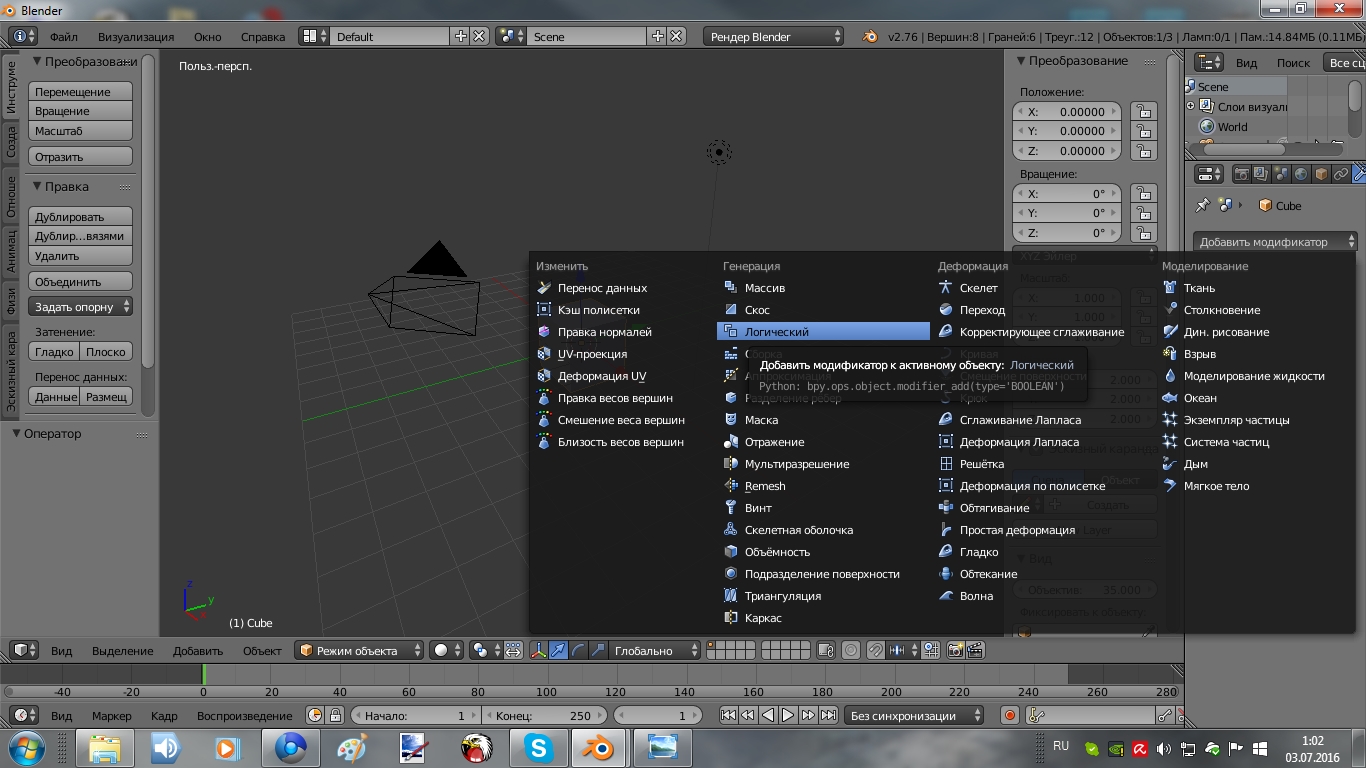Open the 'Справка' help menu
1366x768 pixels.
[263, 36]
